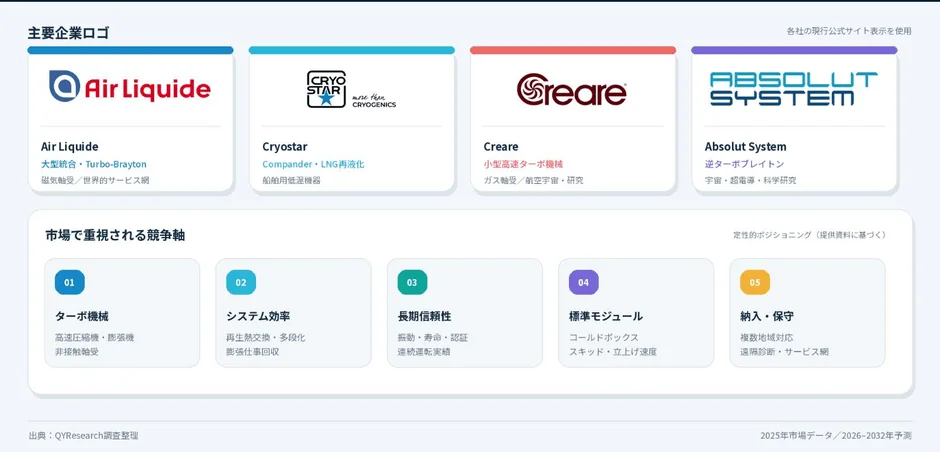The width and height of the screenshot is (940, 452).
Task: Click the '出典：QYResearch調査整理' source footer
Action: pos(83,436)
